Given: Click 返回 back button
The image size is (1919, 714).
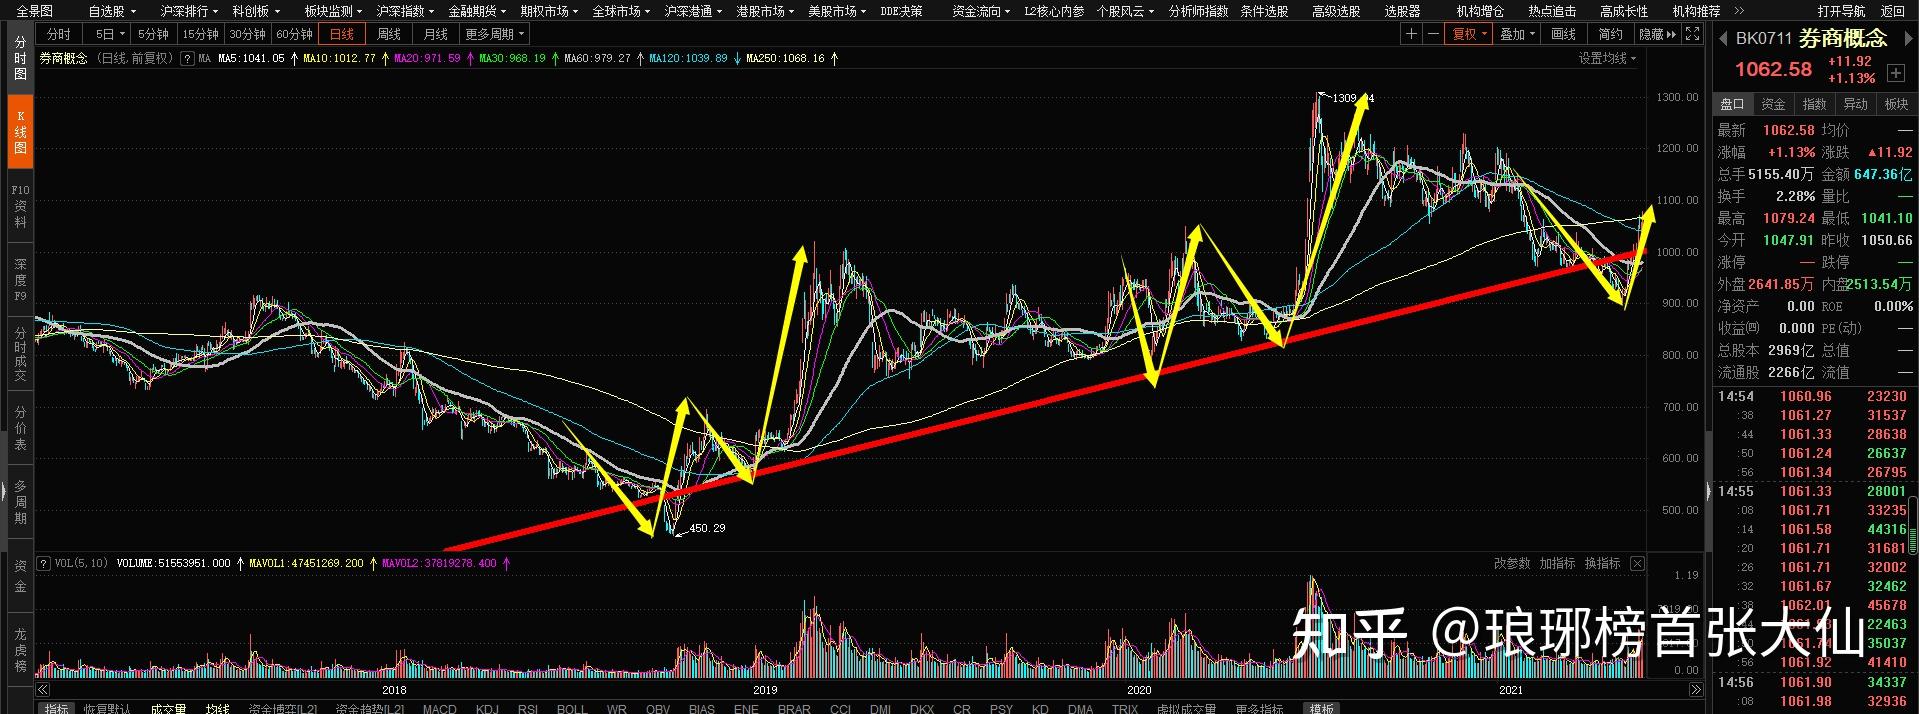Looking at the screenshot, I should [x=1892, y=11].
